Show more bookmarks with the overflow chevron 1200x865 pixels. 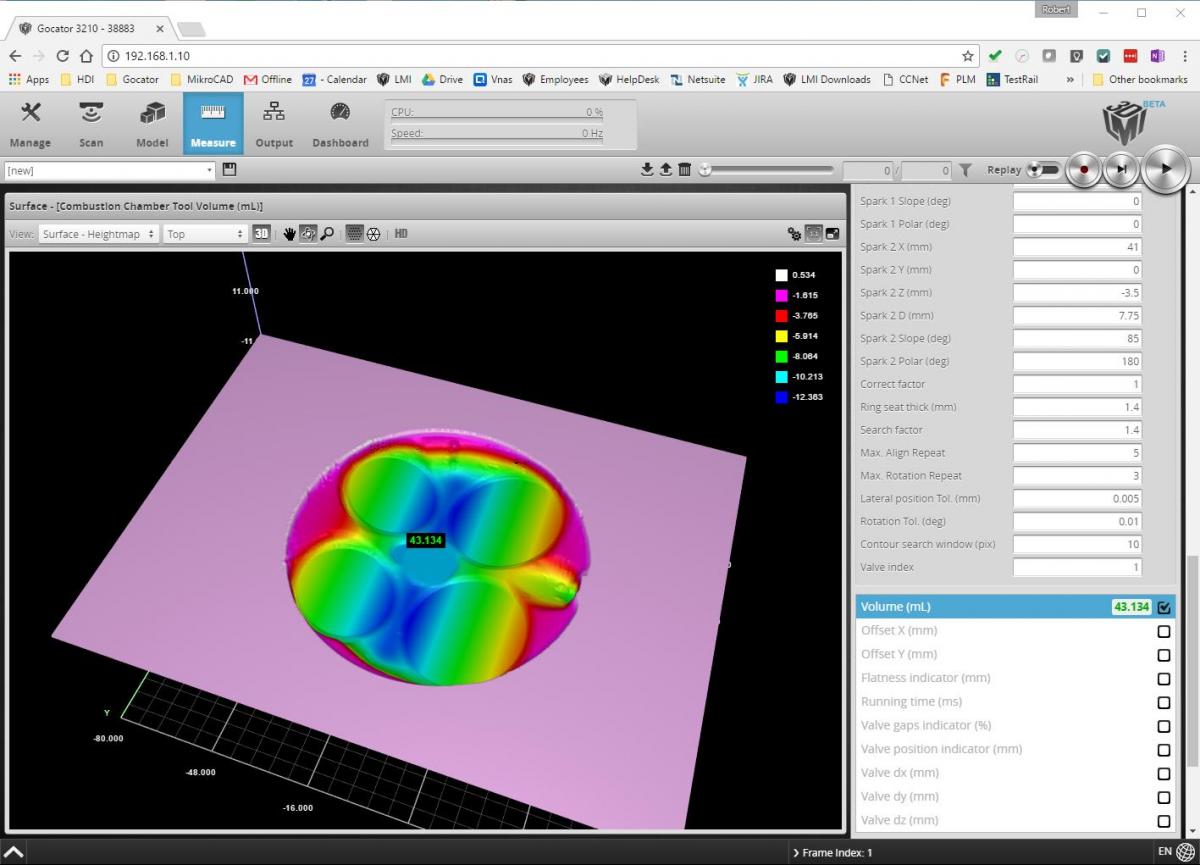click(1071, 79)
